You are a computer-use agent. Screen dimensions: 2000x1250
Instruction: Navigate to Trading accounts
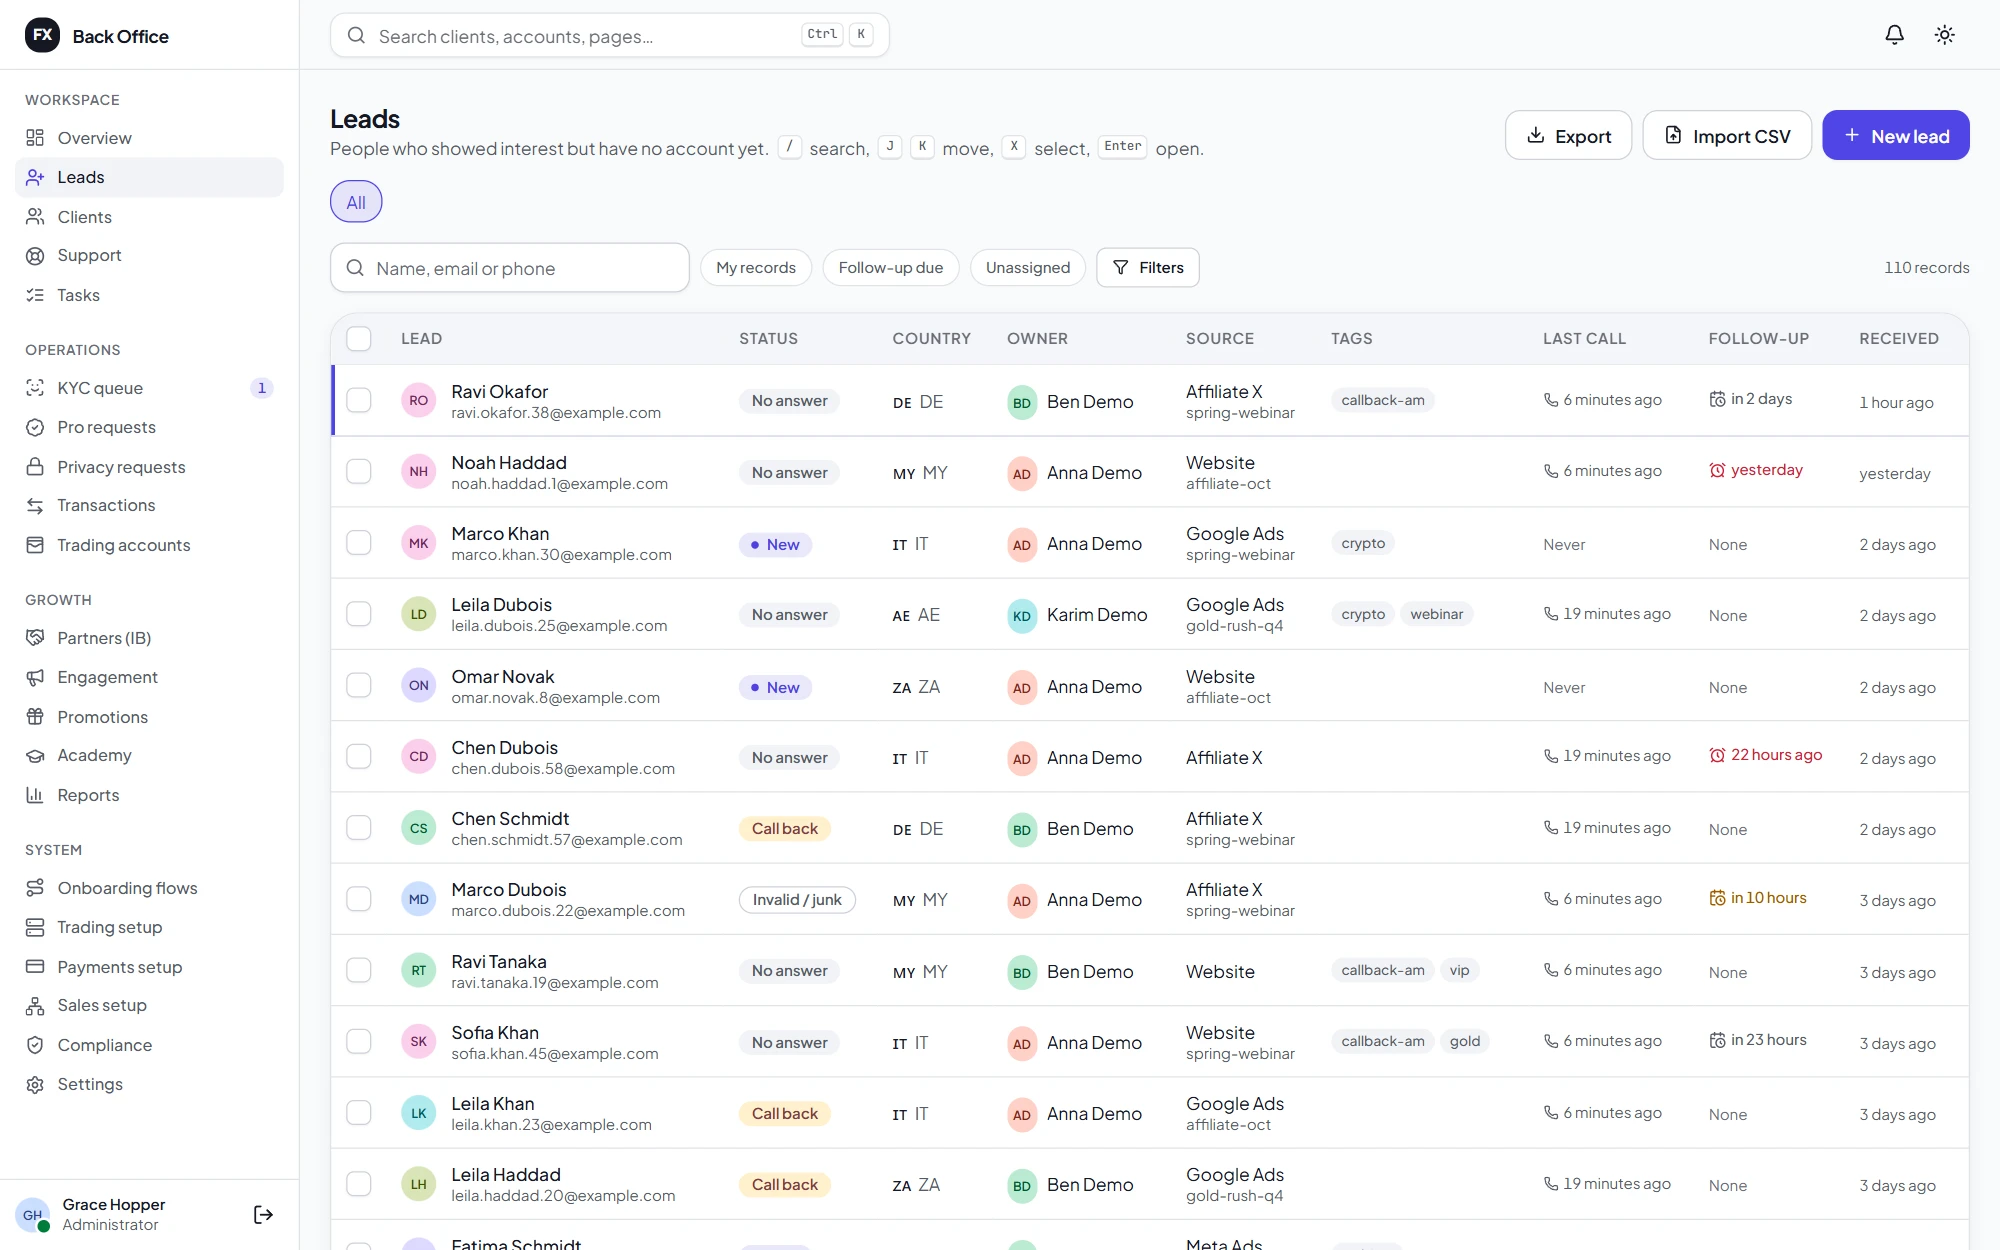149,545
